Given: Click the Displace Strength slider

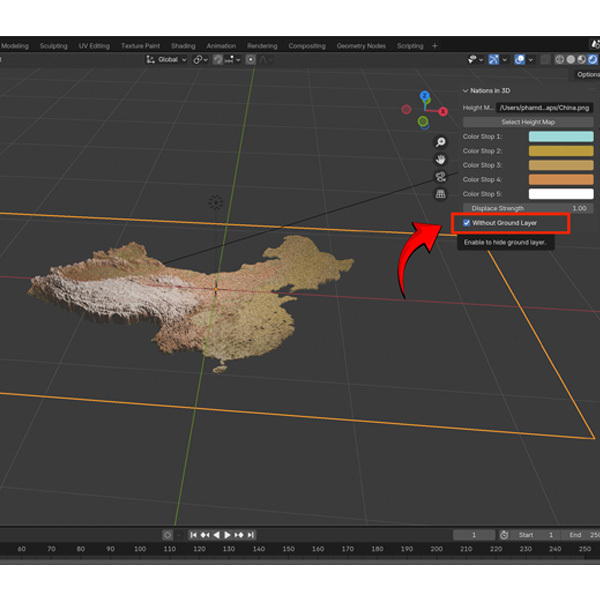Looking at the screenshot, I should [x=528, y=208].
